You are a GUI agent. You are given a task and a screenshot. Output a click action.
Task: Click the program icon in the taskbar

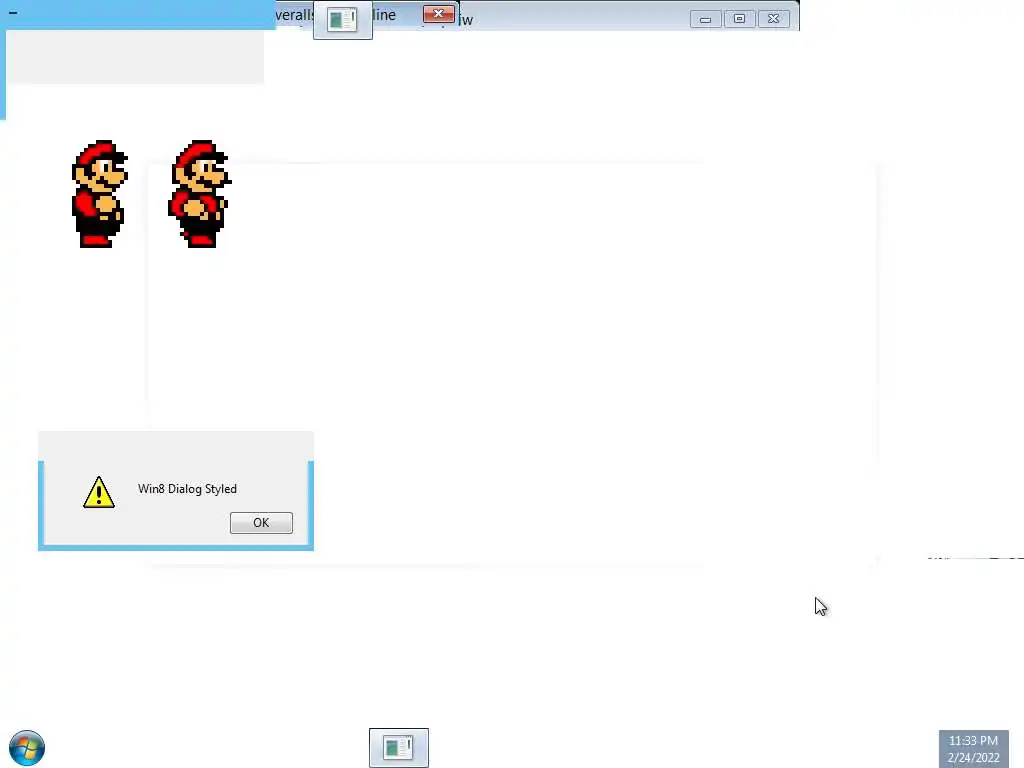tap(398, 747)
